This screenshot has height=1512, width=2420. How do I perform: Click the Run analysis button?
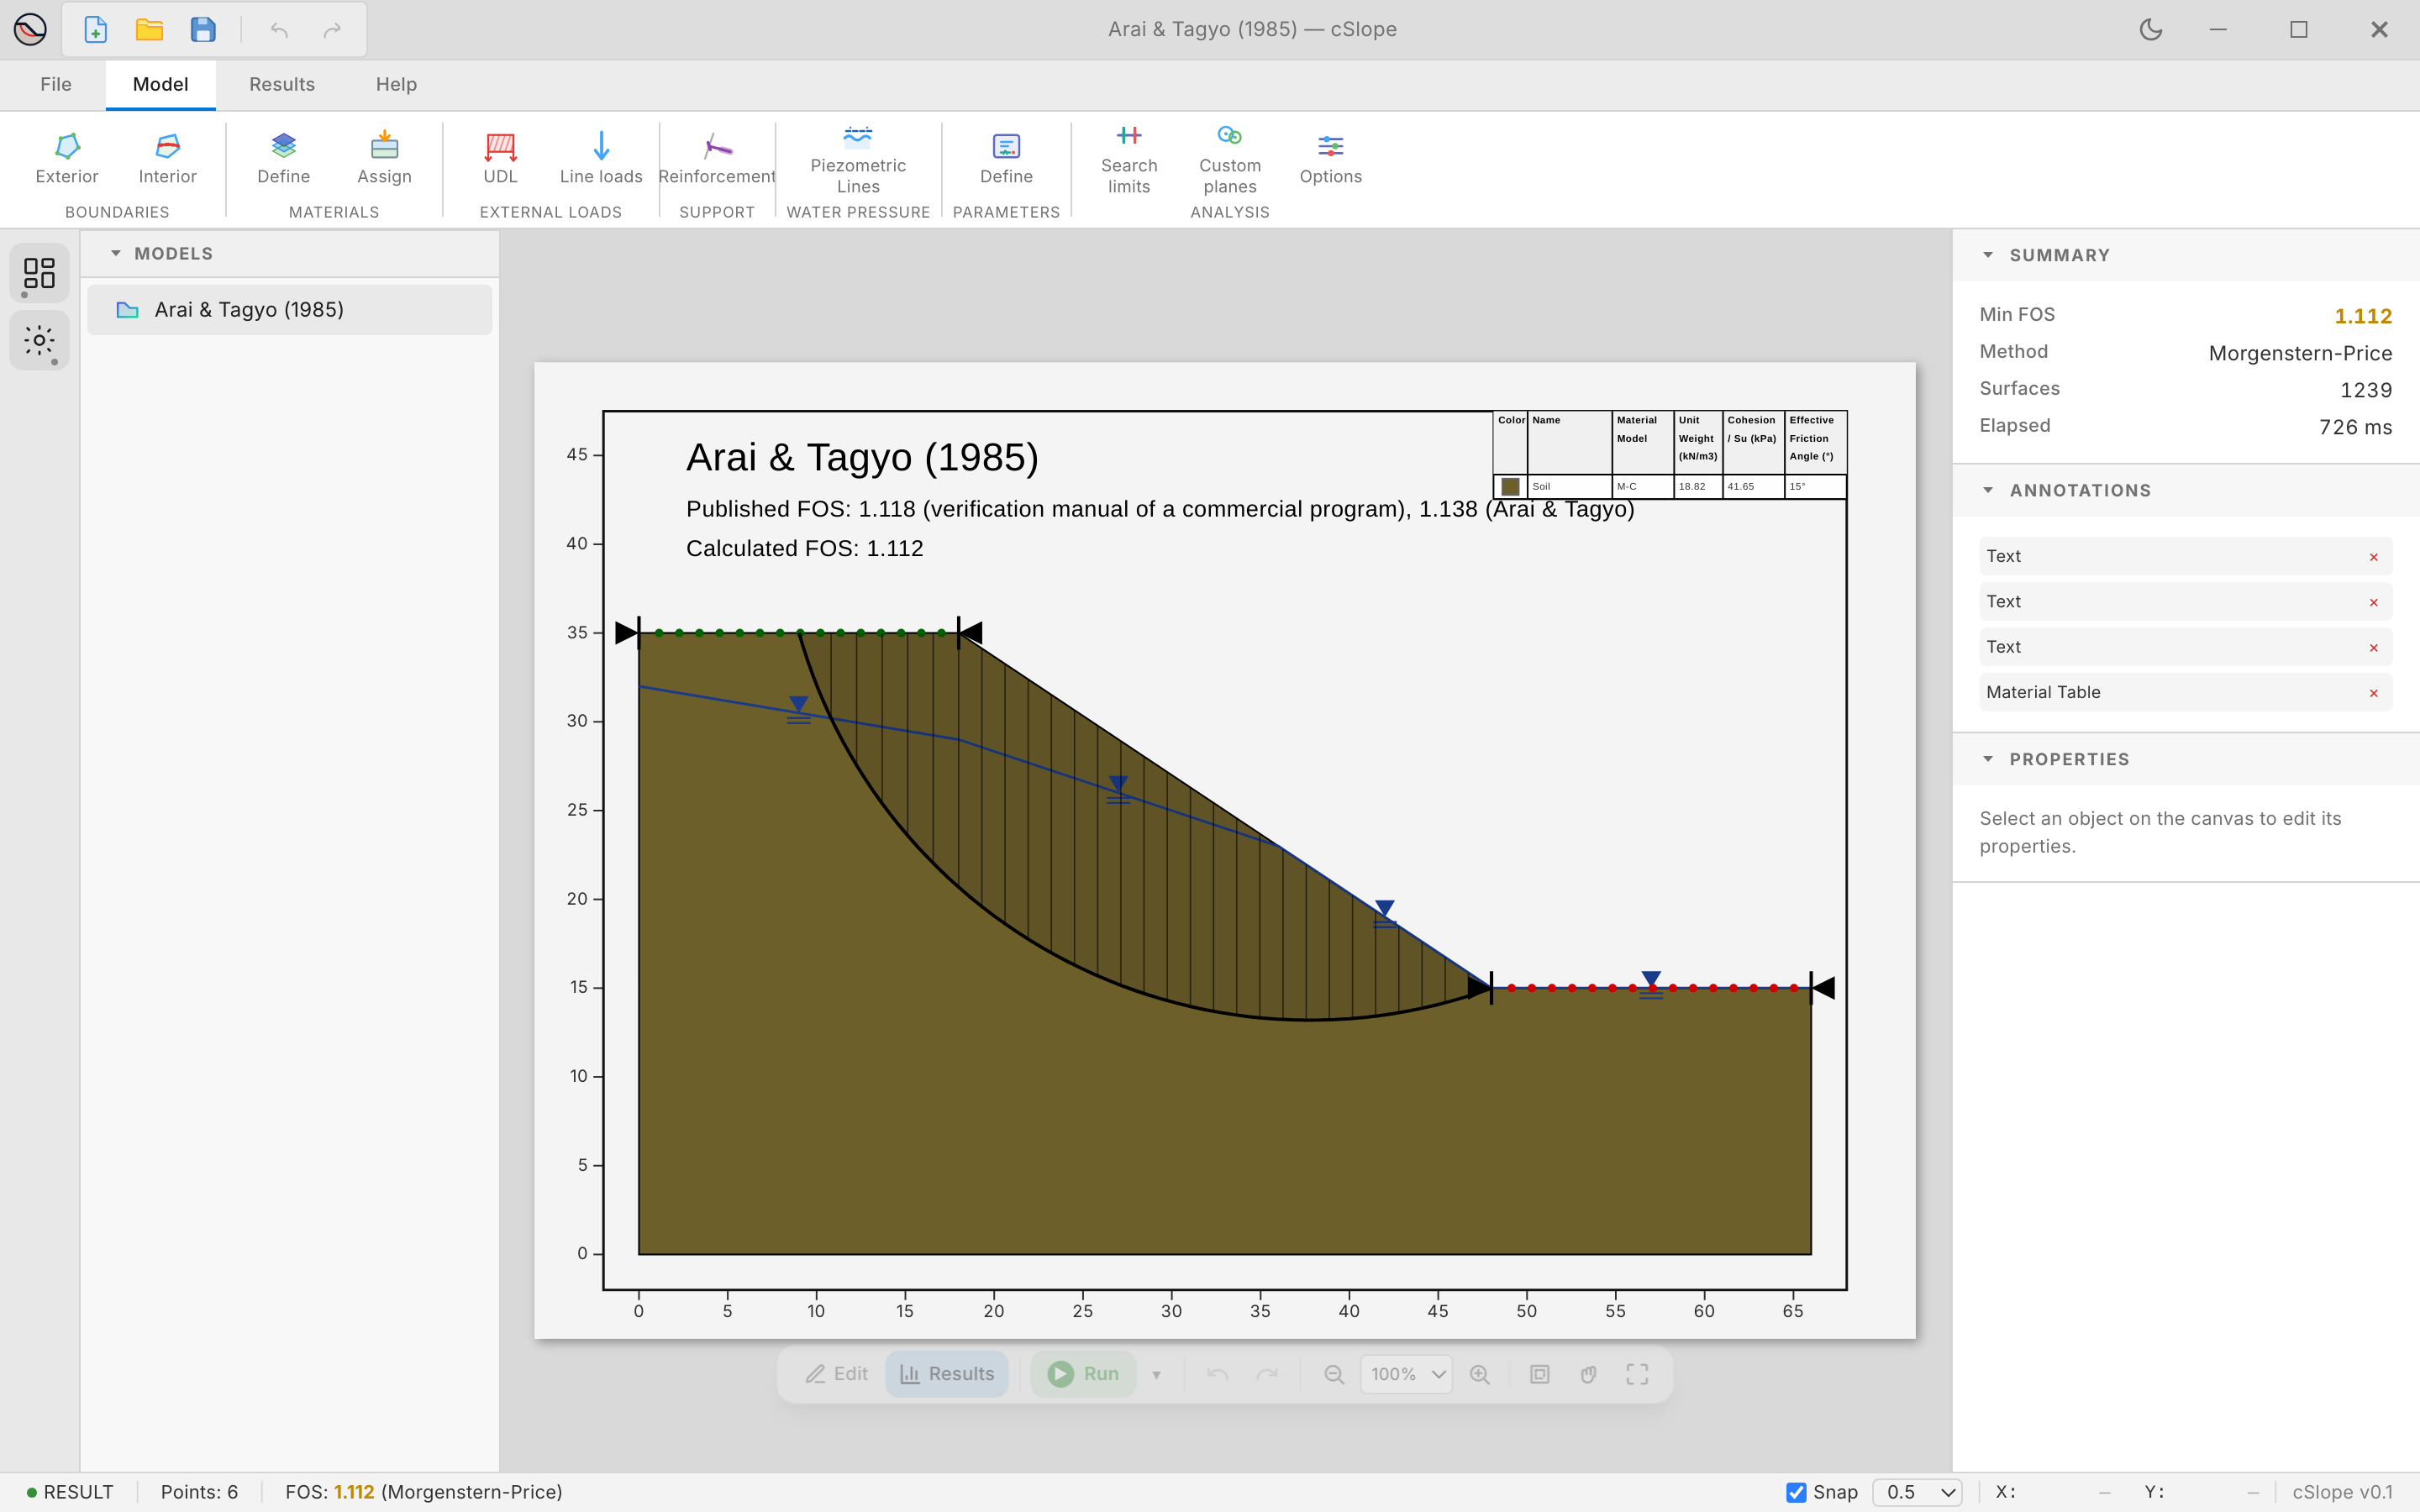point(1083,1374)
